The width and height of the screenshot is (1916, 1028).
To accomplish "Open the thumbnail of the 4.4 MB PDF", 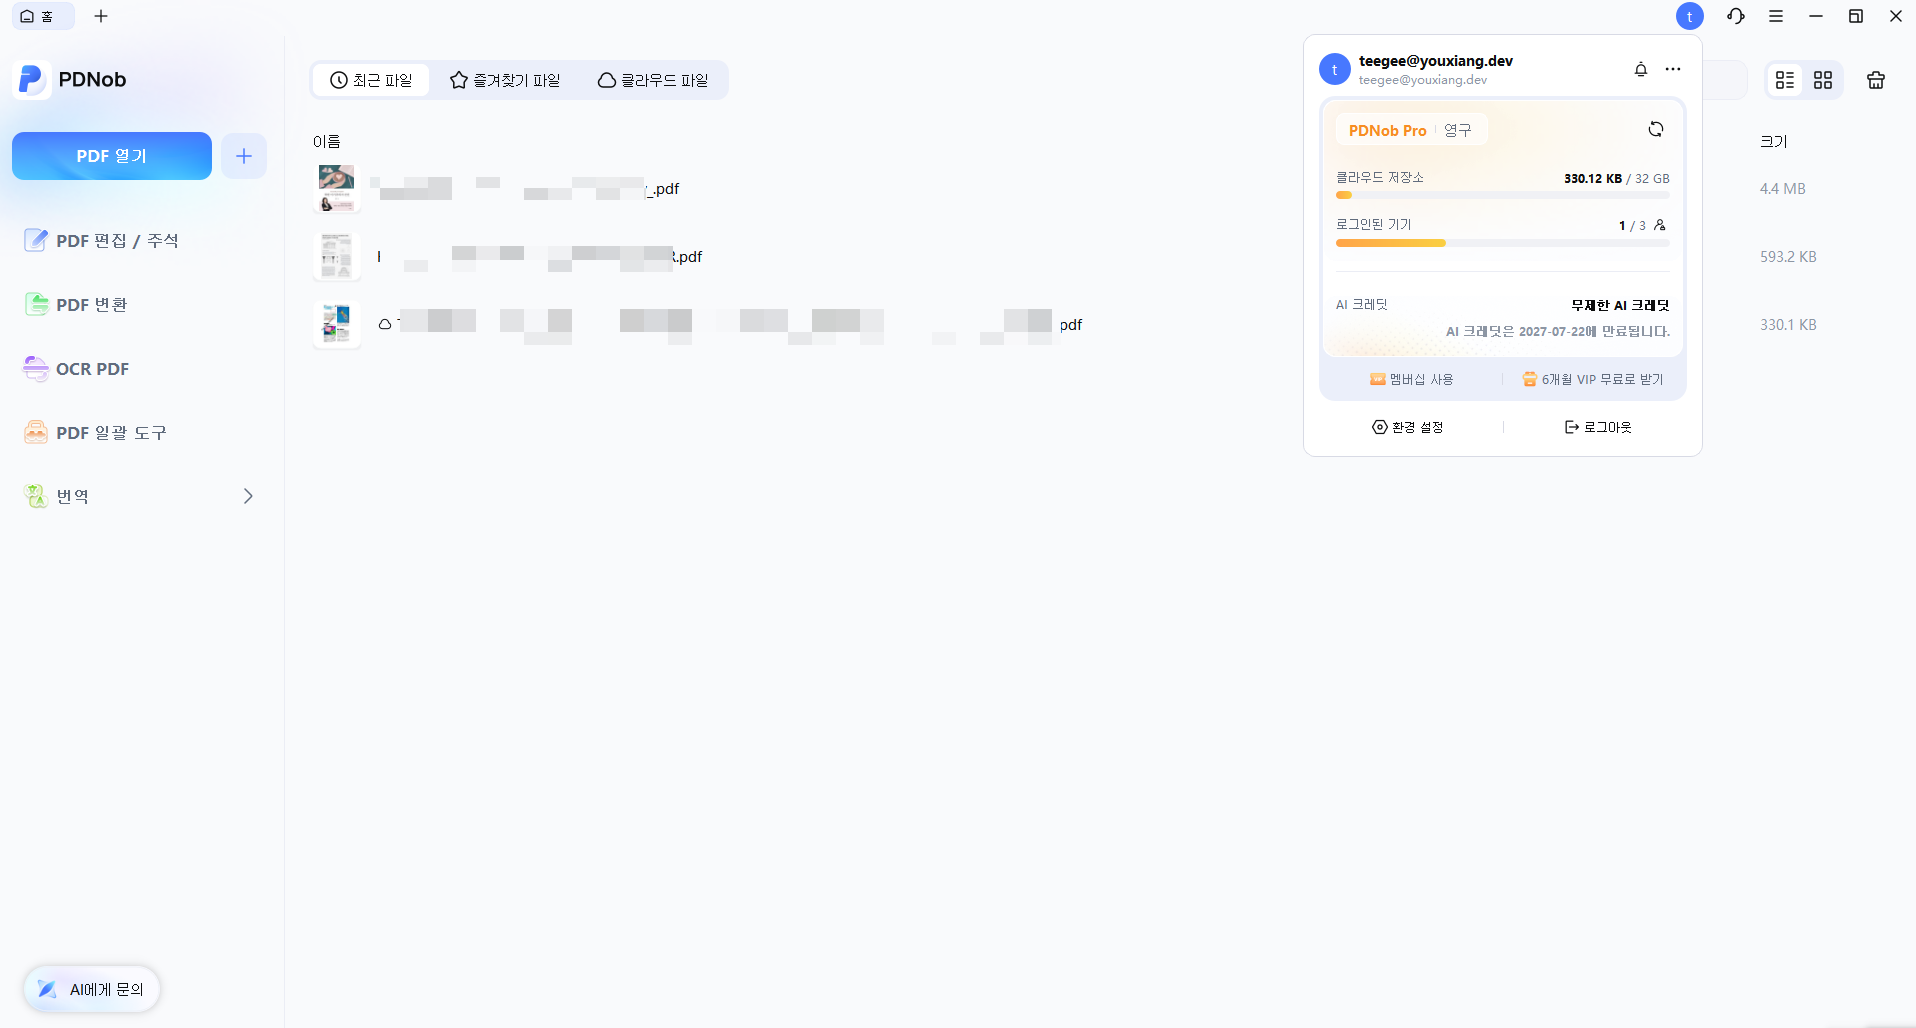I will 337,188.
